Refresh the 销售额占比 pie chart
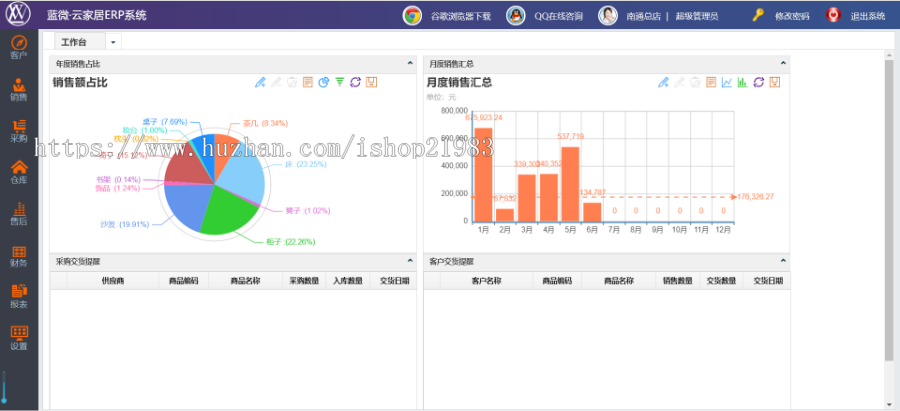Screen dimensions: 900x411 (x=355, y=82)
